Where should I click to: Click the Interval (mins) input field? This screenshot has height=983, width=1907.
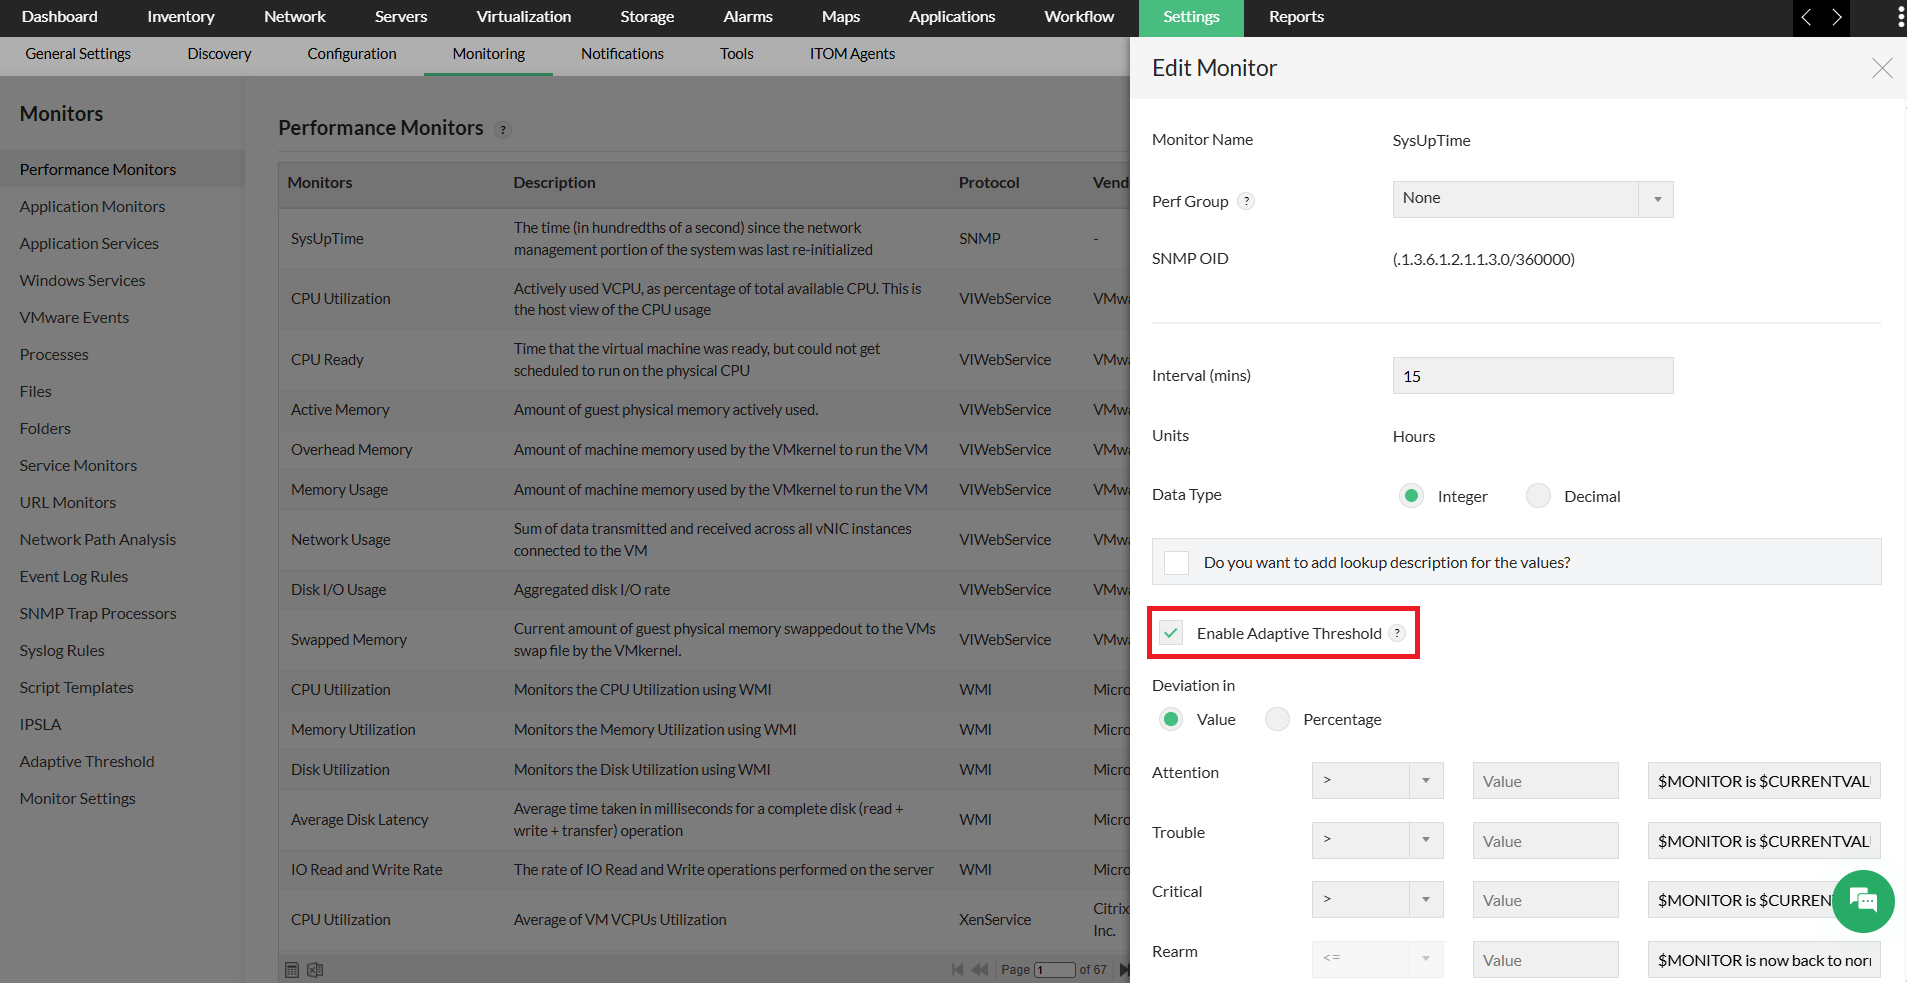[1532, 376]
